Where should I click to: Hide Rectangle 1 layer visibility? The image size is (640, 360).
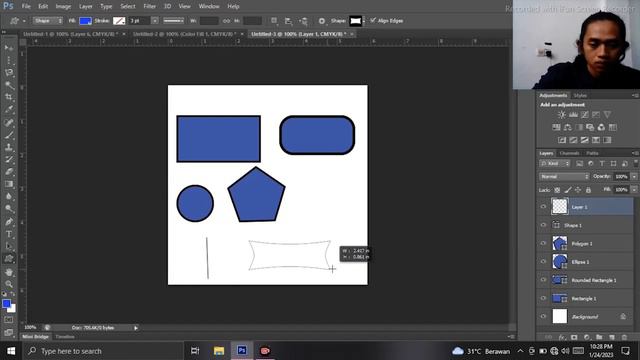543,298
